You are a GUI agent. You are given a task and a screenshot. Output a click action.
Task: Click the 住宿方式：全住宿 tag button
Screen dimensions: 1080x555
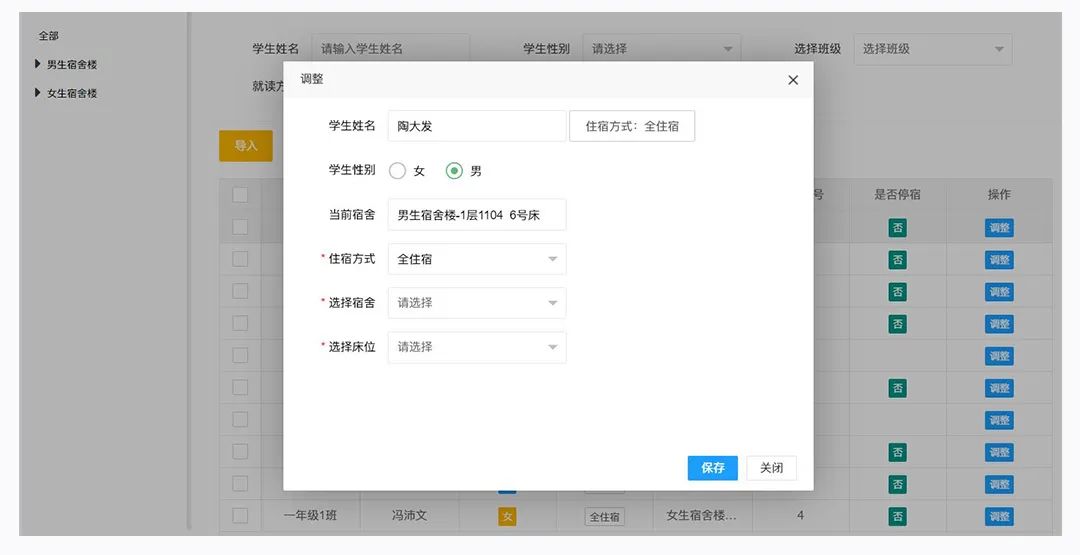pyautogui.click(x=632, y=127)
